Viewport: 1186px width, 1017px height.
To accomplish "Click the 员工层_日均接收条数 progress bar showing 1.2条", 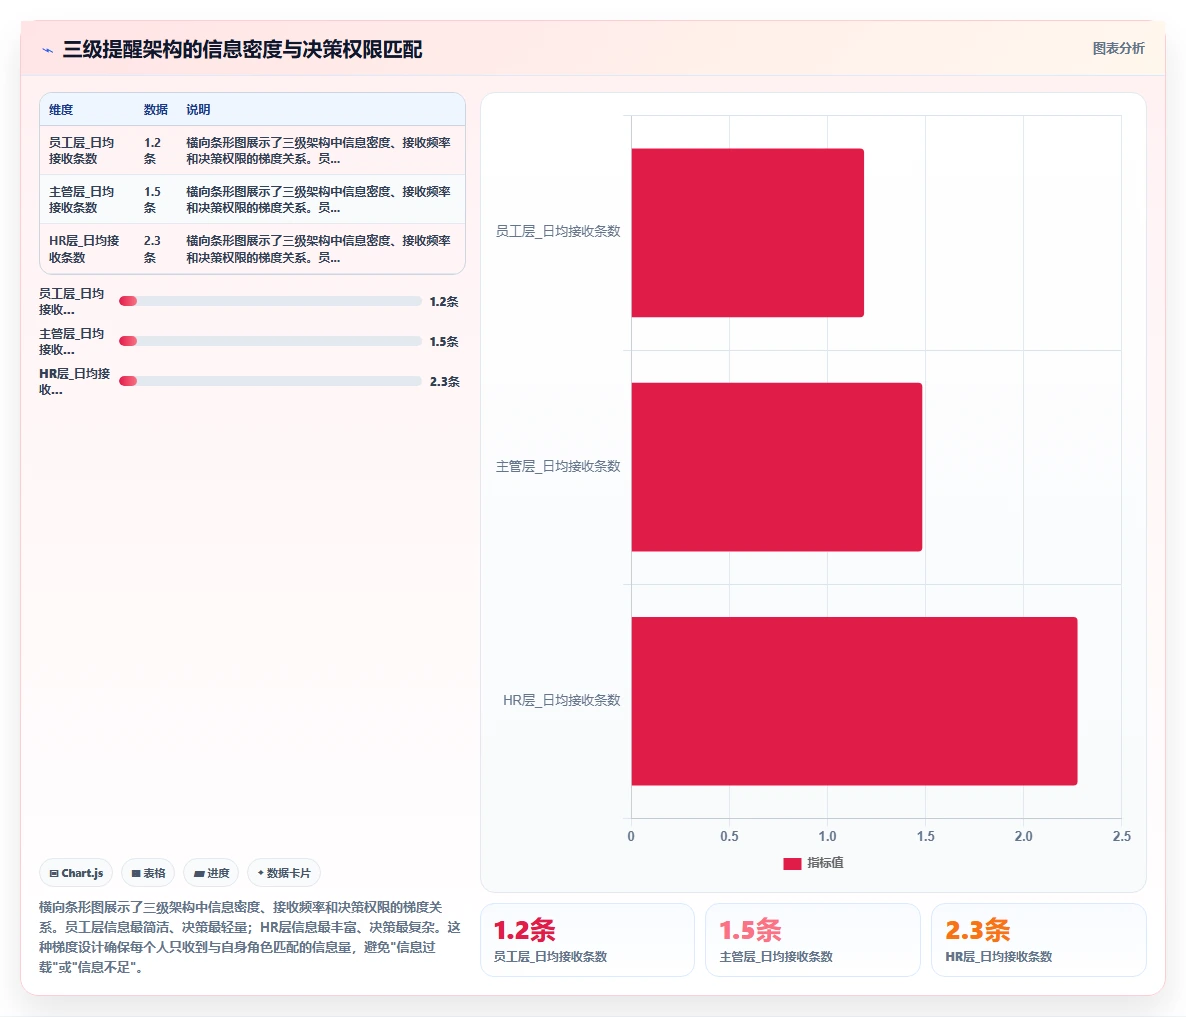I will click(270, 301).
